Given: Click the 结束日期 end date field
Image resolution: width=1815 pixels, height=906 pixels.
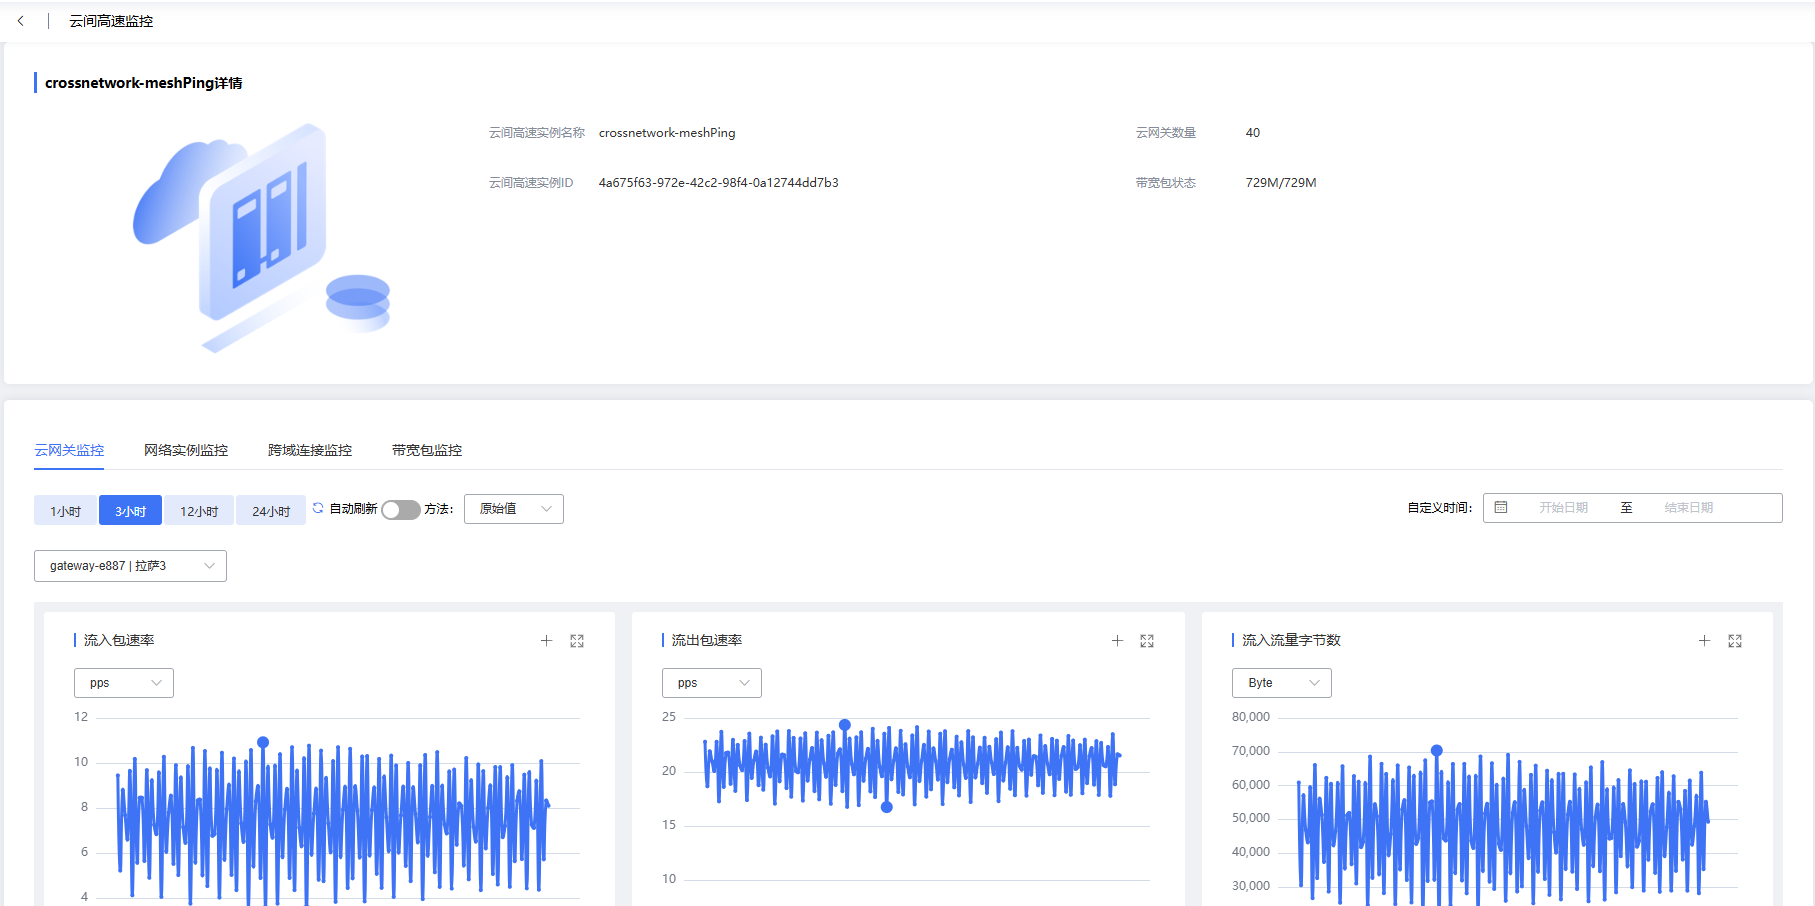Looking at the screenshot, I should (1689, 508).
